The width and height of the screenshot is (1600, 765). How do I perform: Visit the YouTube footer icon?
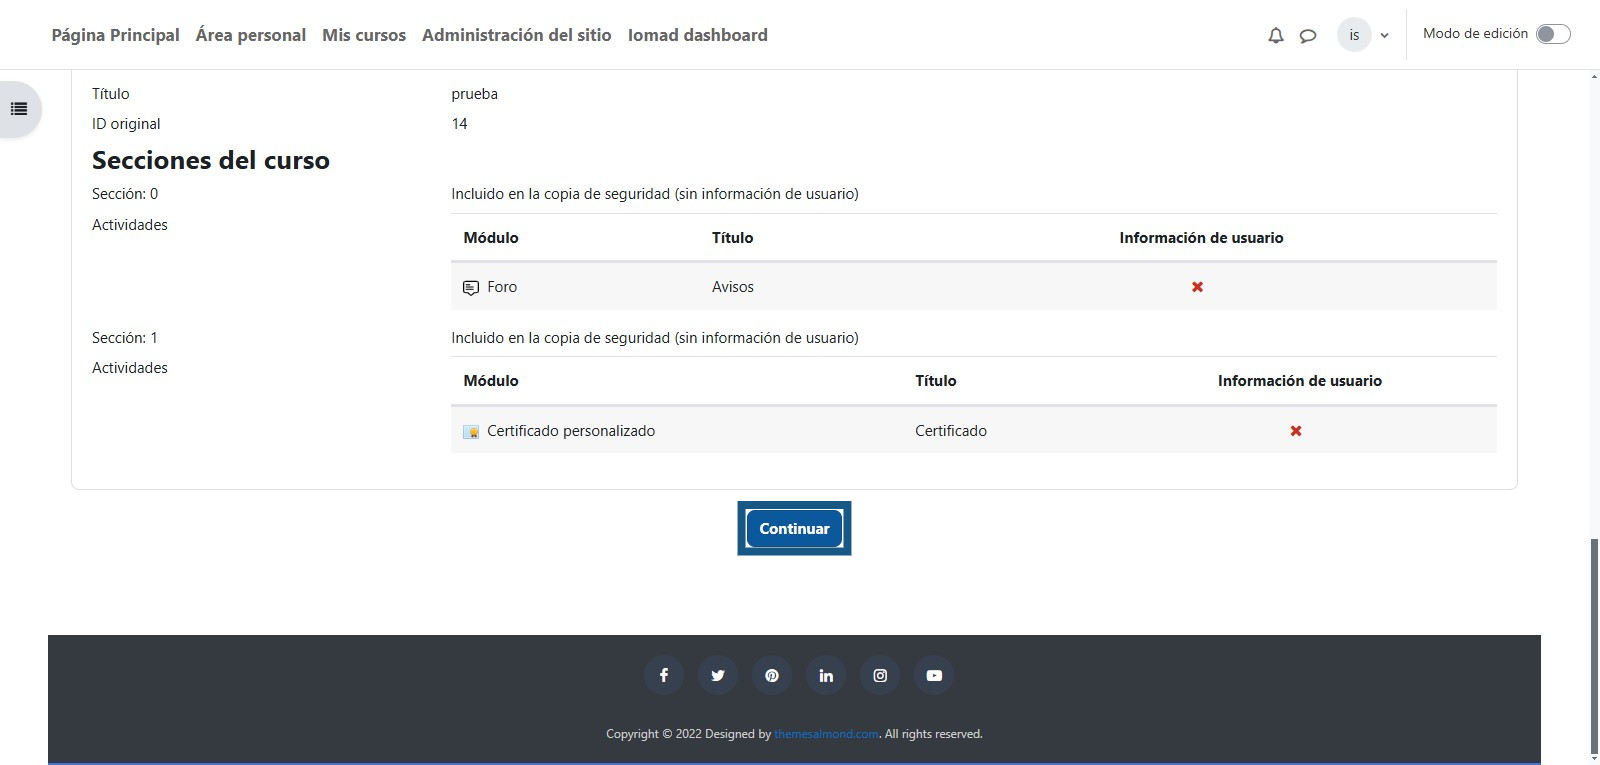coord(934,676)
